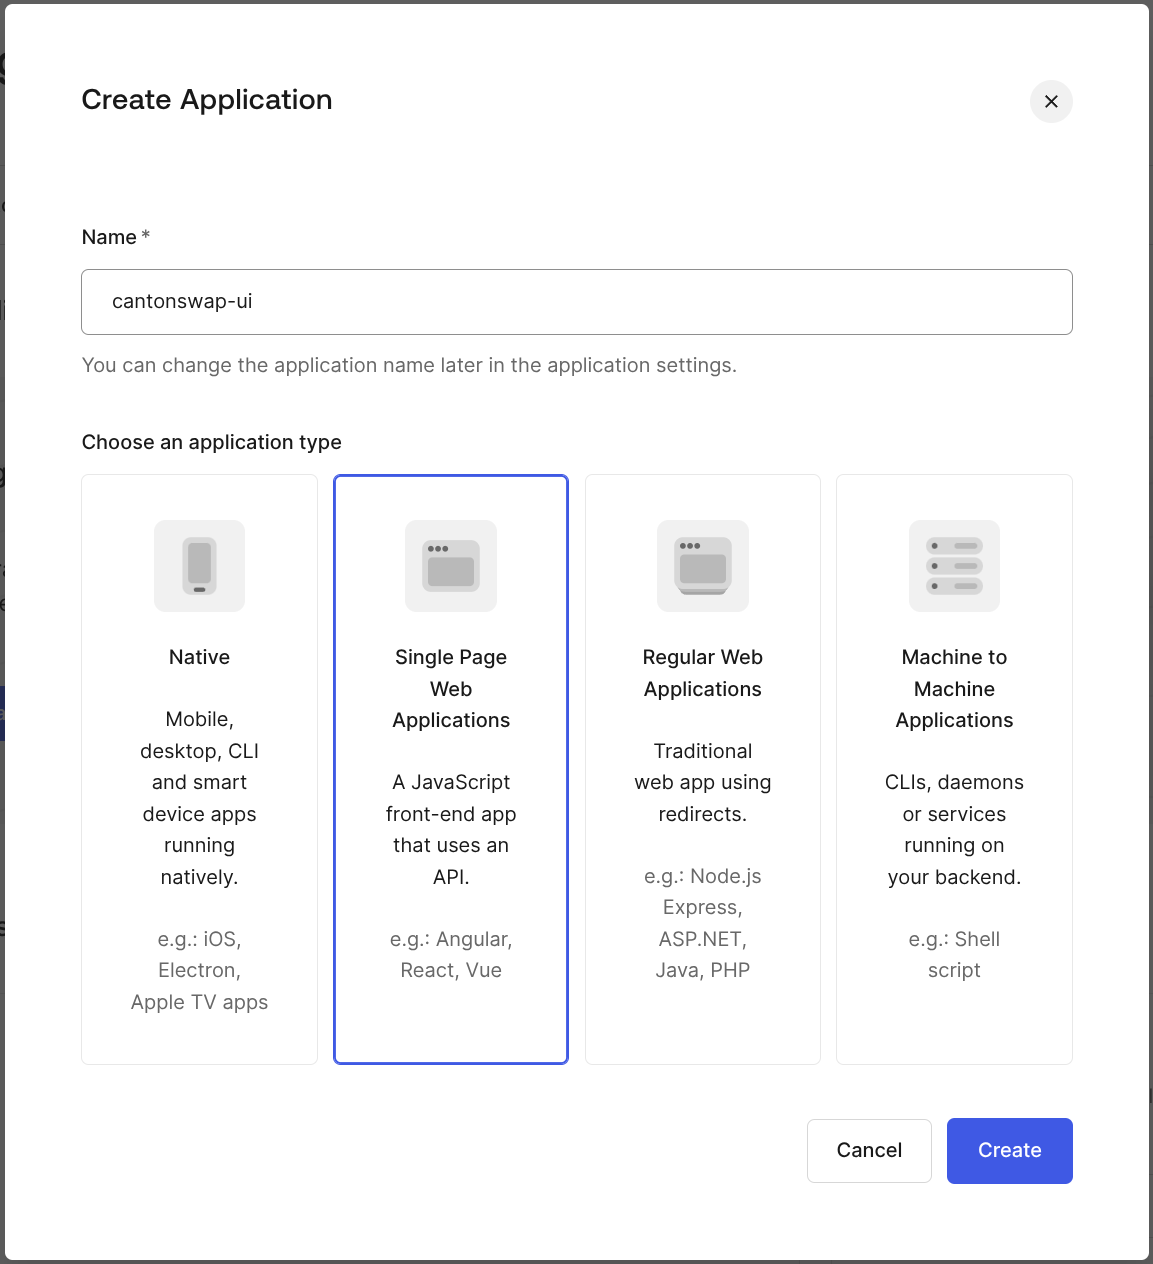Click the 'Angular, React, Vue' example text
This screenshot has width=1153, height=1264.
coord(451,954)
